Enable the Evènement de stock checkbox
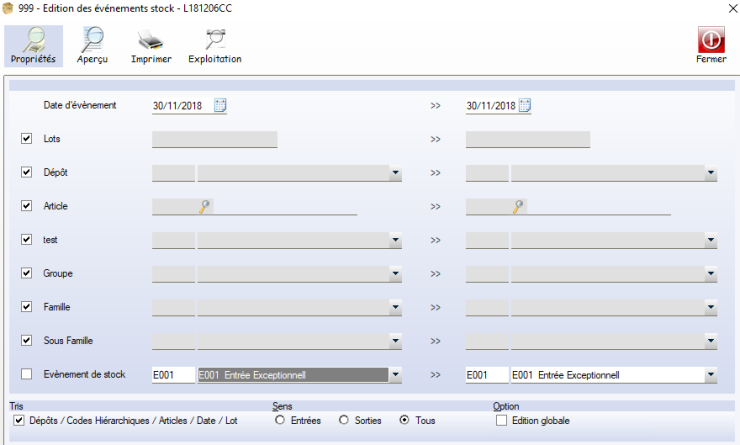Viewport: 740px width, 445px height. click(27, 375)
